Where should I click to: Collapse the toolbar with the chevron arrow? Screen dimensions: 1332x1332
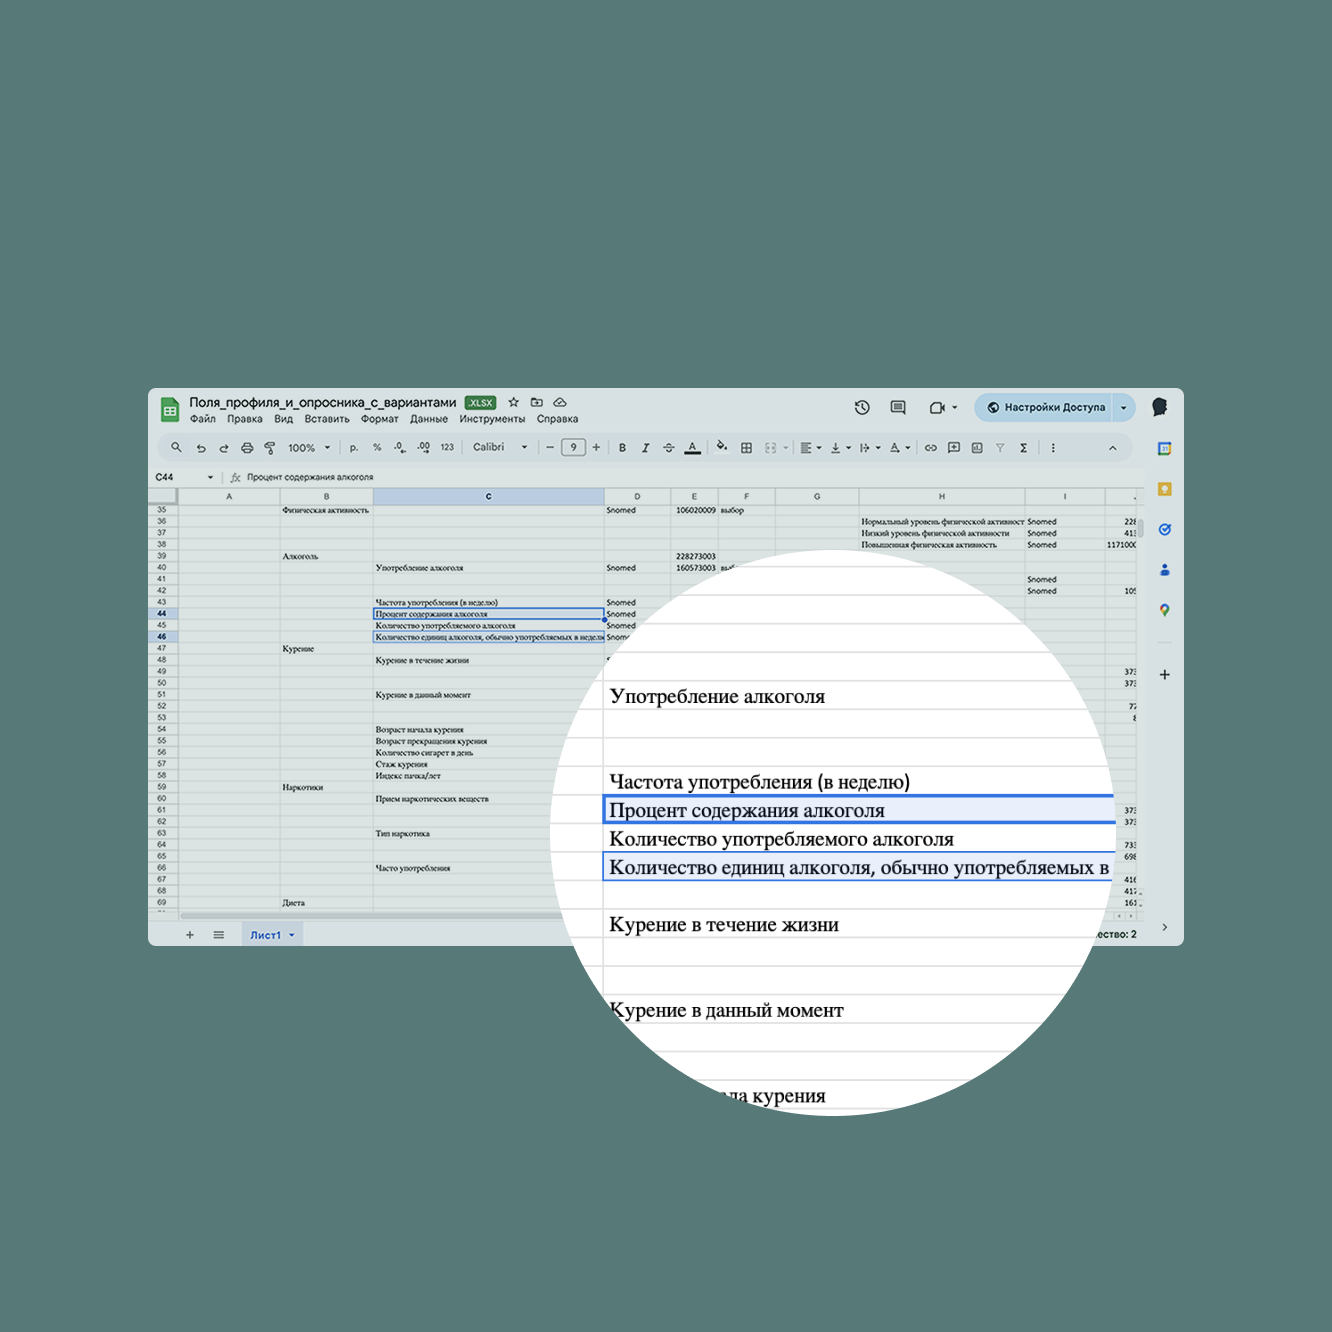click(1112, 448)
